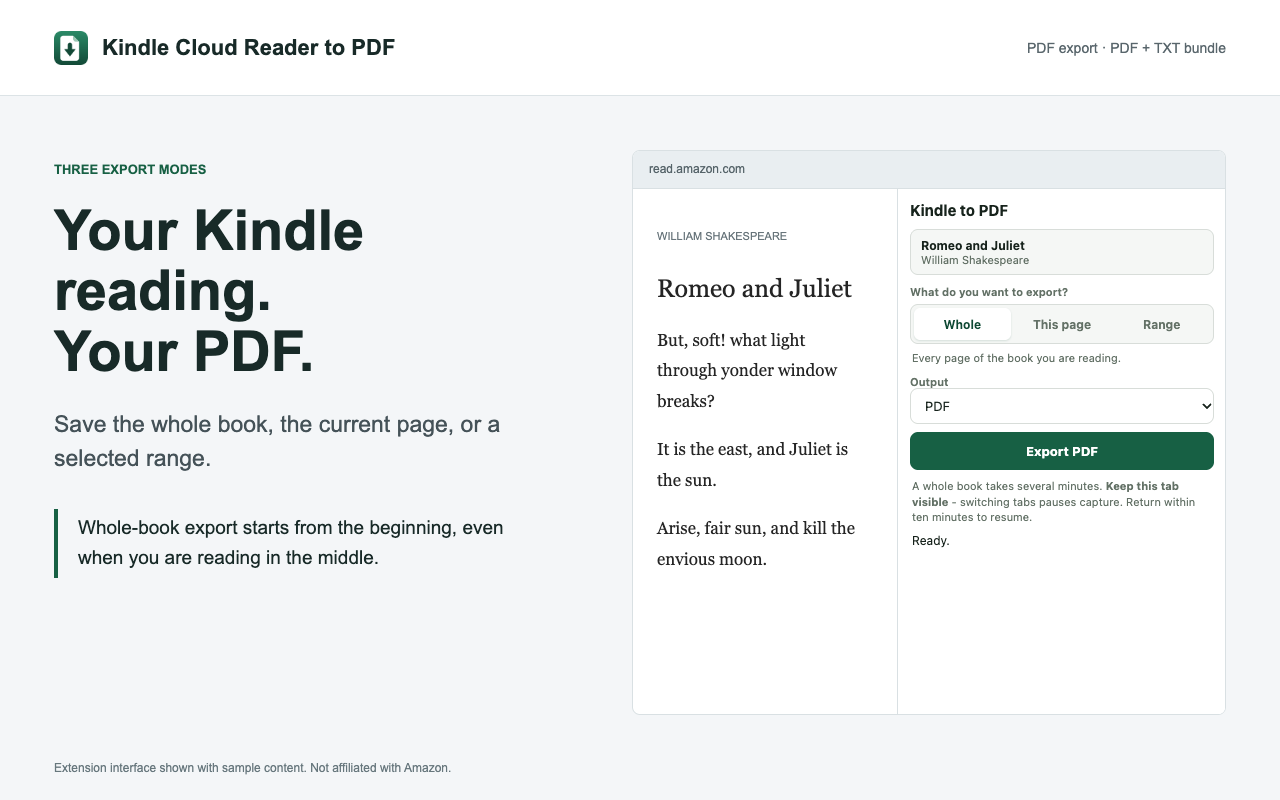Click the 'Keep this tab visible' notice
Image resolution: width=1280 pixels, height=800 pixels.
(1054, 502)
